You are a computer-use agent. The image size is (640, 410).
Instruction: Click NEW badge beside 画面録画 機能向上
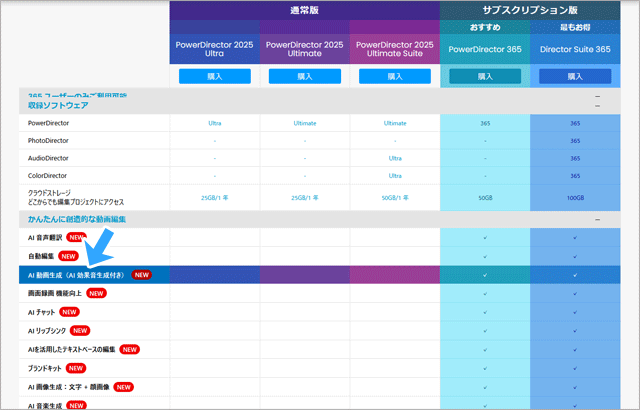tap(96, 293)
